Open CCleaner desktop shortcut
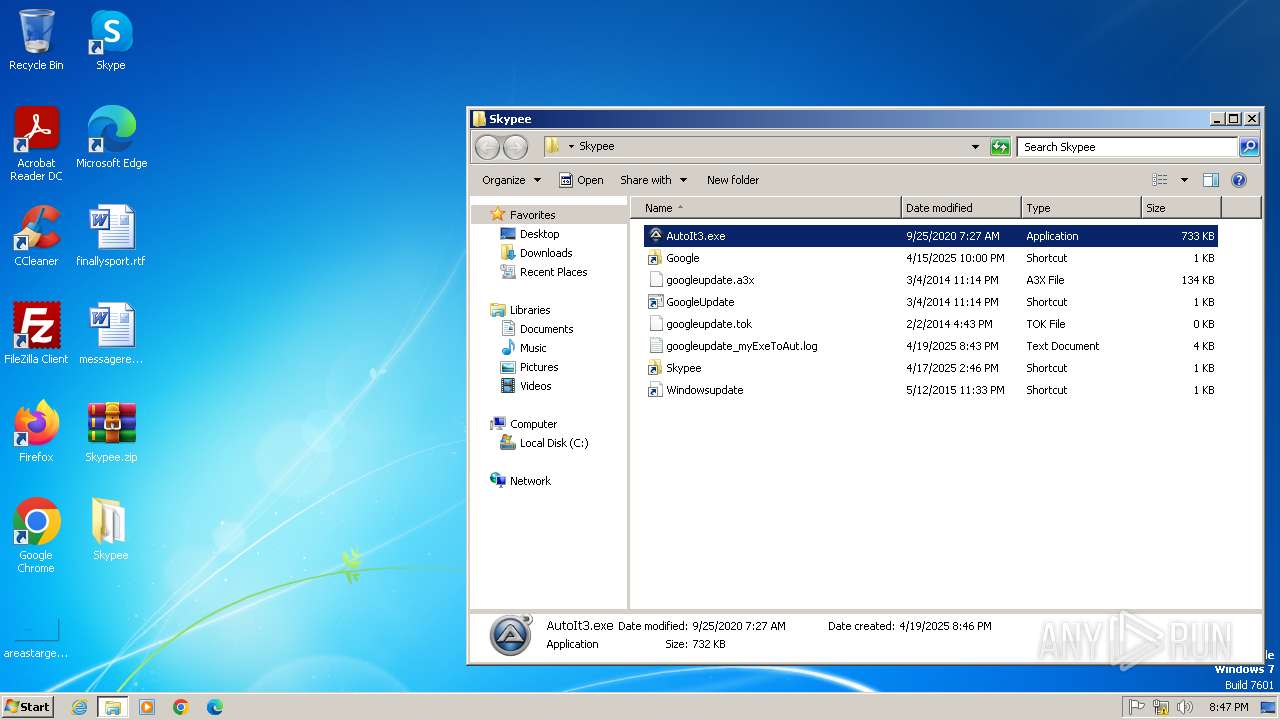1280x720 pixels. click(x=36, y=236)
